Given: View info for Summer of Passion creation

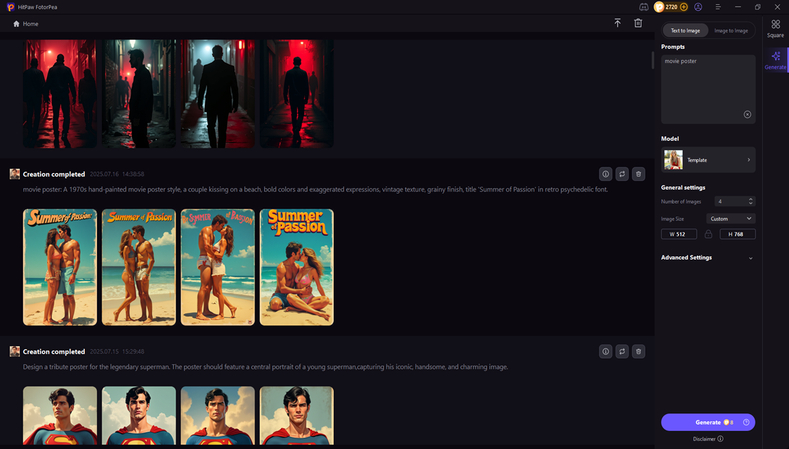Looking at the screenshot, I should click(x=605, y=174).
